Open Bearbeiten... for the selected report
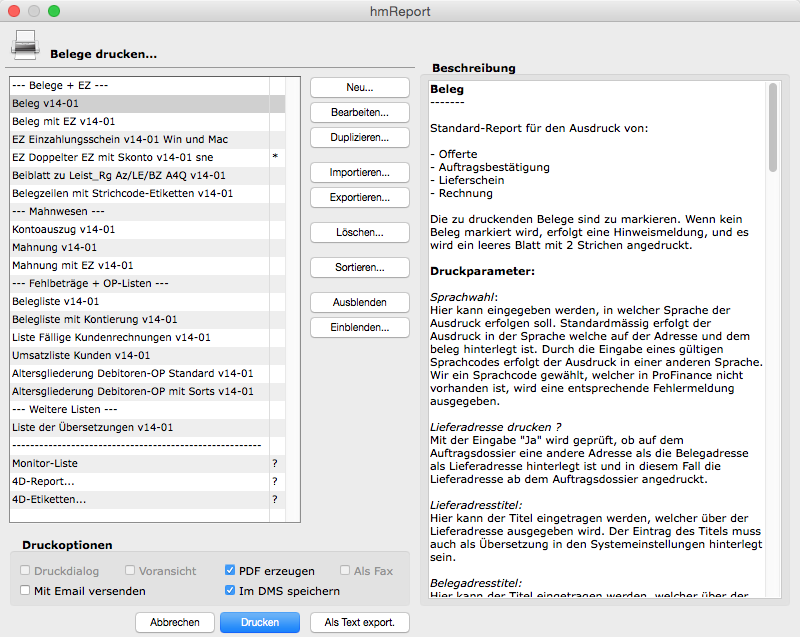This screenshot has width=800, height=637. pos(359,112)
